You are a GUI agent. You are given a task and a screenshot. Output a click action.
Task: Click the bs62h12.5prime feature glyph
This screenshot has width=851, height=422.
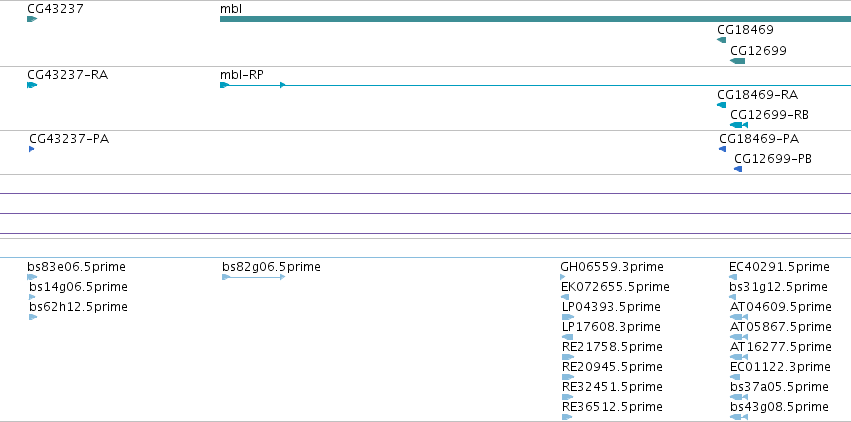click(33, 317)
